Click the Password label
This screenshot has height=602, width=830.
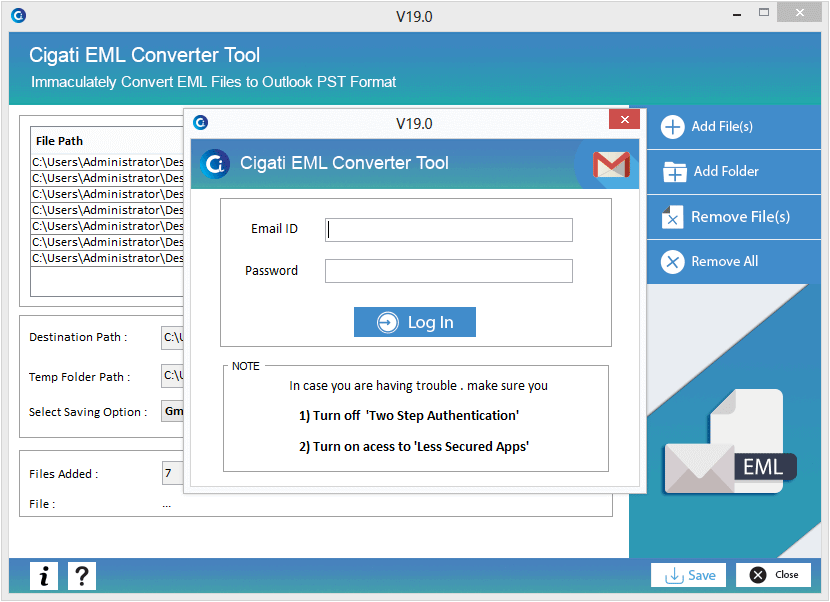click(271, 271)
